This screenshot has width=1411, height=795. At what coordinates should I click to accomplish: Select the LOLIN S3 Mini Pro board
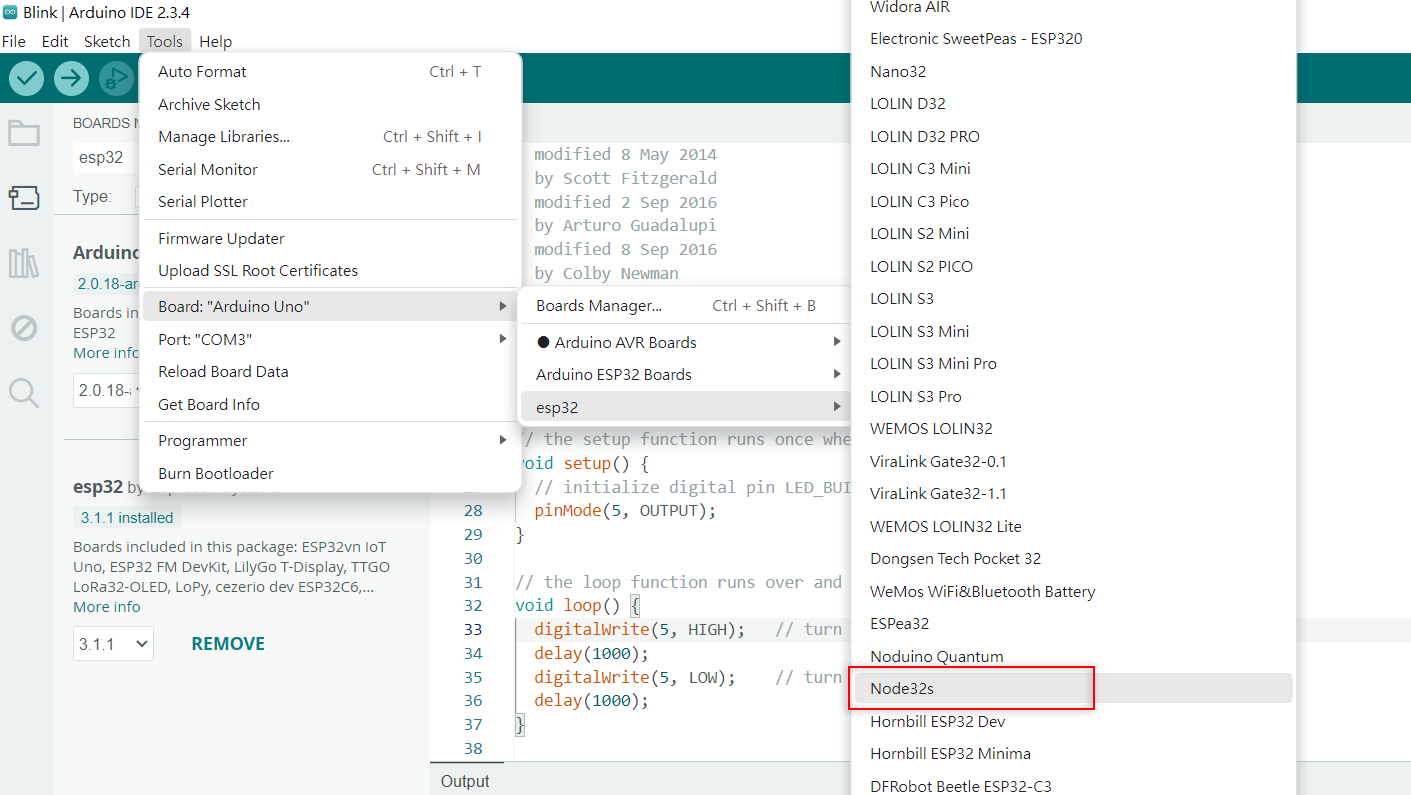[1071, 363]
